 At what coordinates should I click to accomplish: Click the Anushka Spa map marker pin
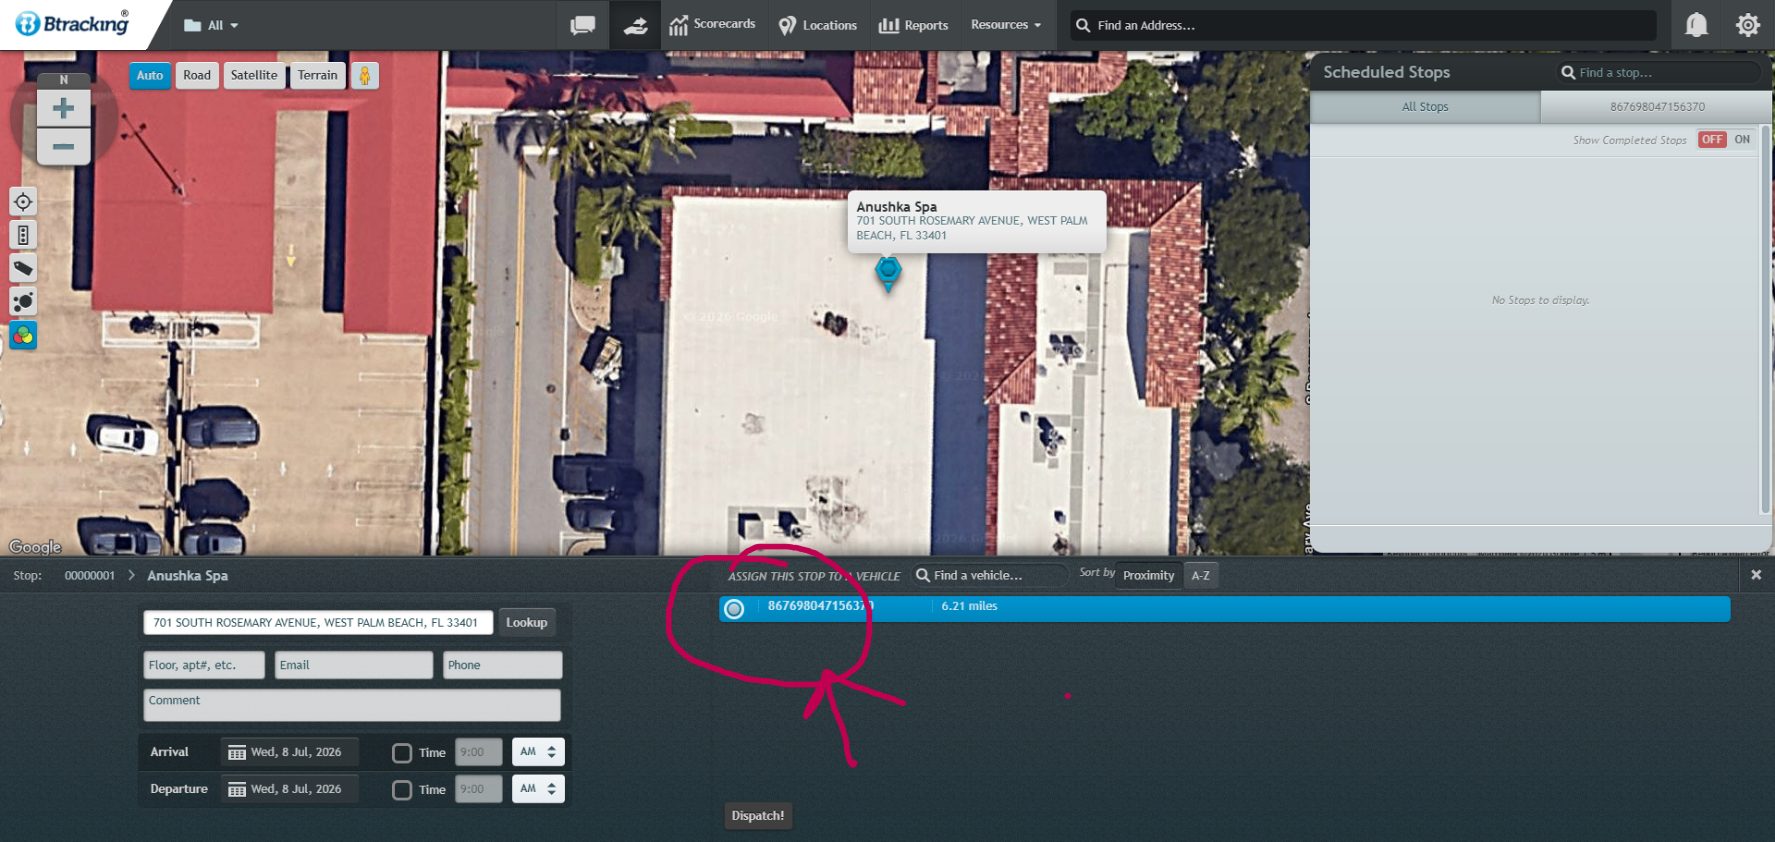(x=888, y=273)
